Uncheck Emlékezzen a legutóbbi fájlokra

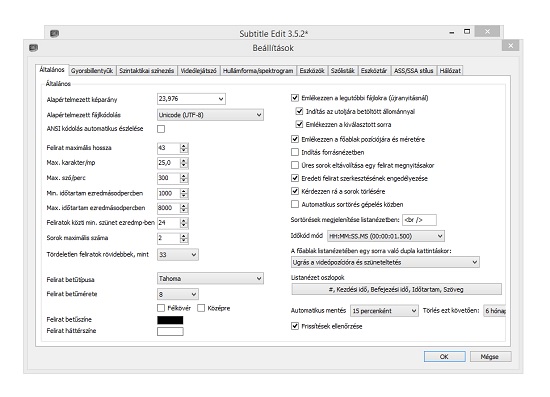click(295, 98)
